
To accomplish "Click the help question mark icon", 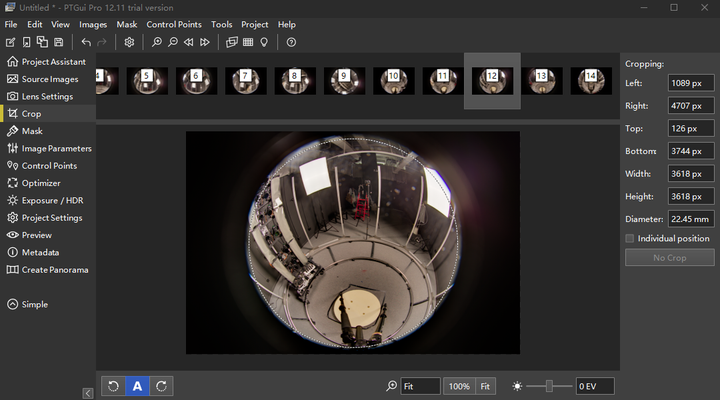I will (291, 42).
